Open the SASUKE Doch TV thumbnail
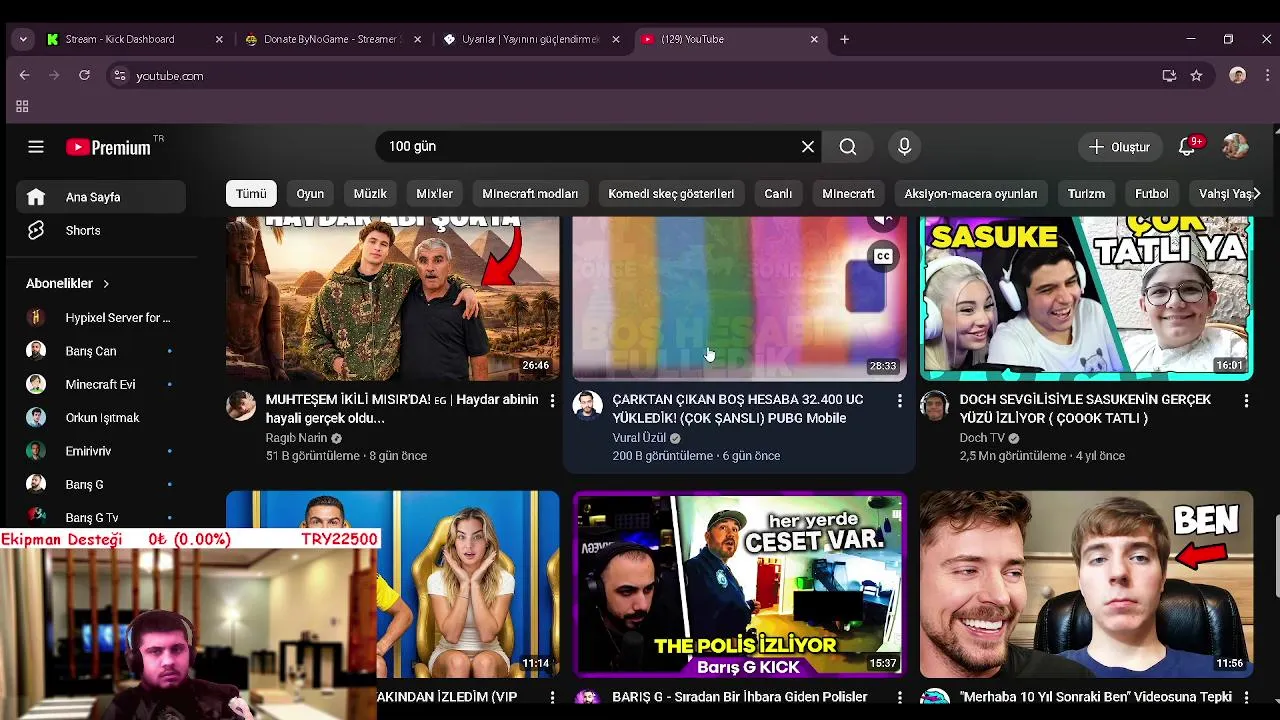The height and width of the screenshot is (720, 1280). coord(1086,298)
